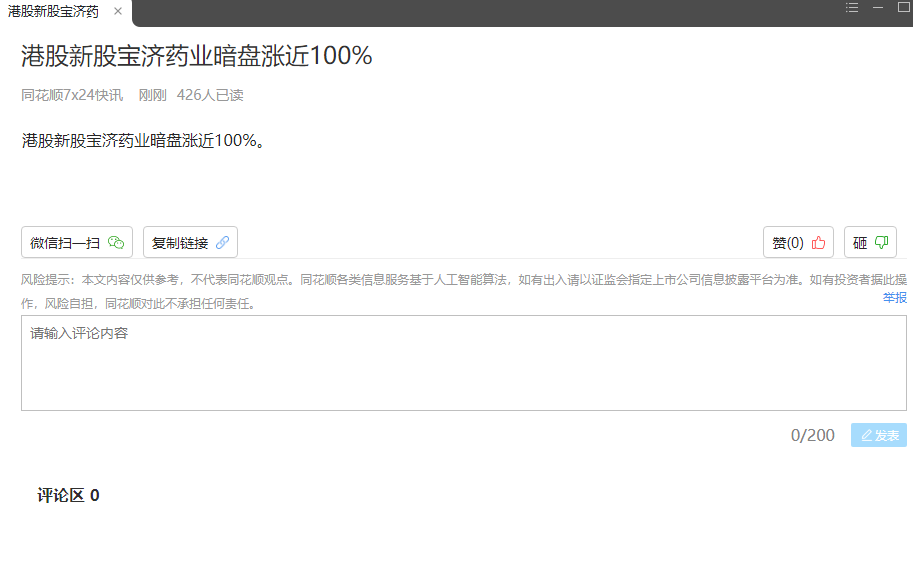913x587 pixels.
Task: Minimize the news window
Action: point(878,8)
